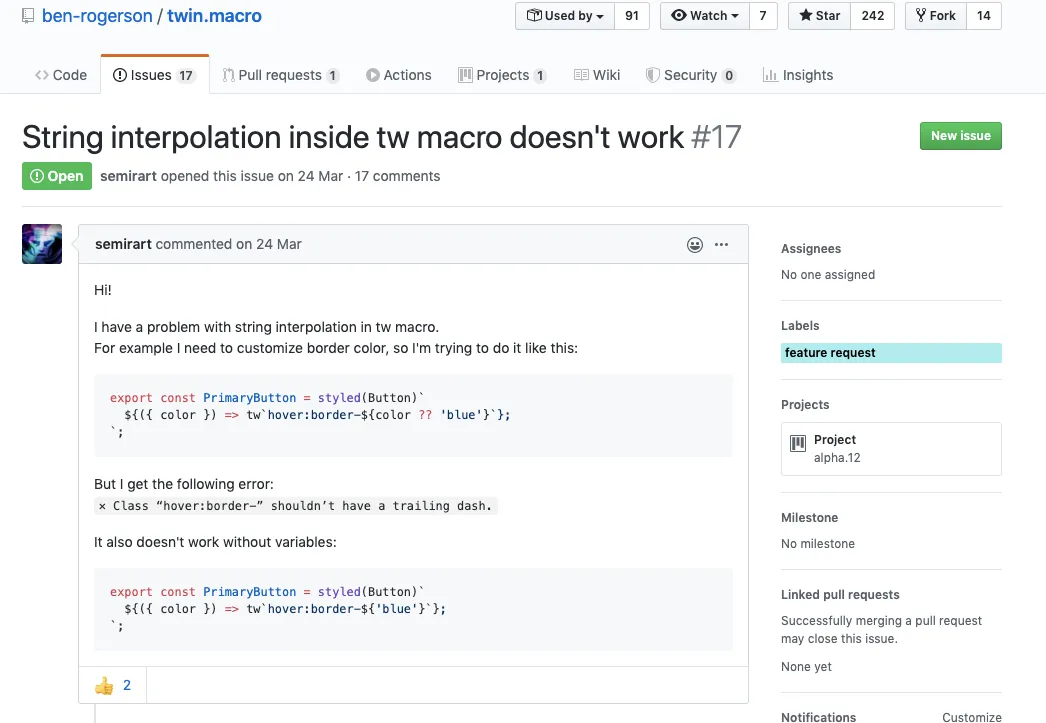The width and height of the screenshot is (1046, 723).
Task: Open the twin.macro repository link
Action: pos(214,16)
